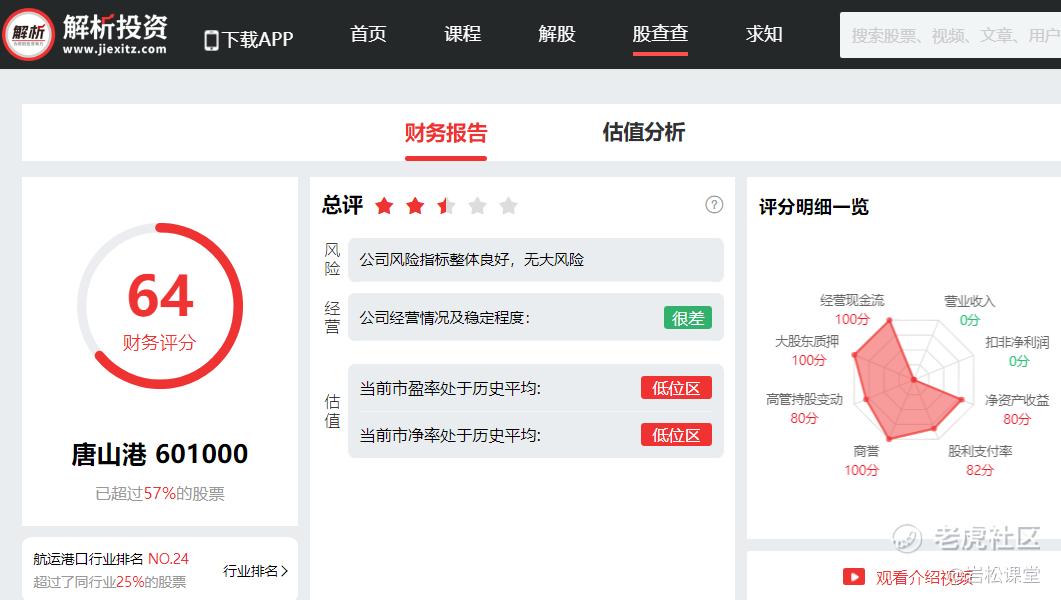Click 商誉 100分 radar label
Viewport: 1061px width, 600px height.
[x=861, y=461]
